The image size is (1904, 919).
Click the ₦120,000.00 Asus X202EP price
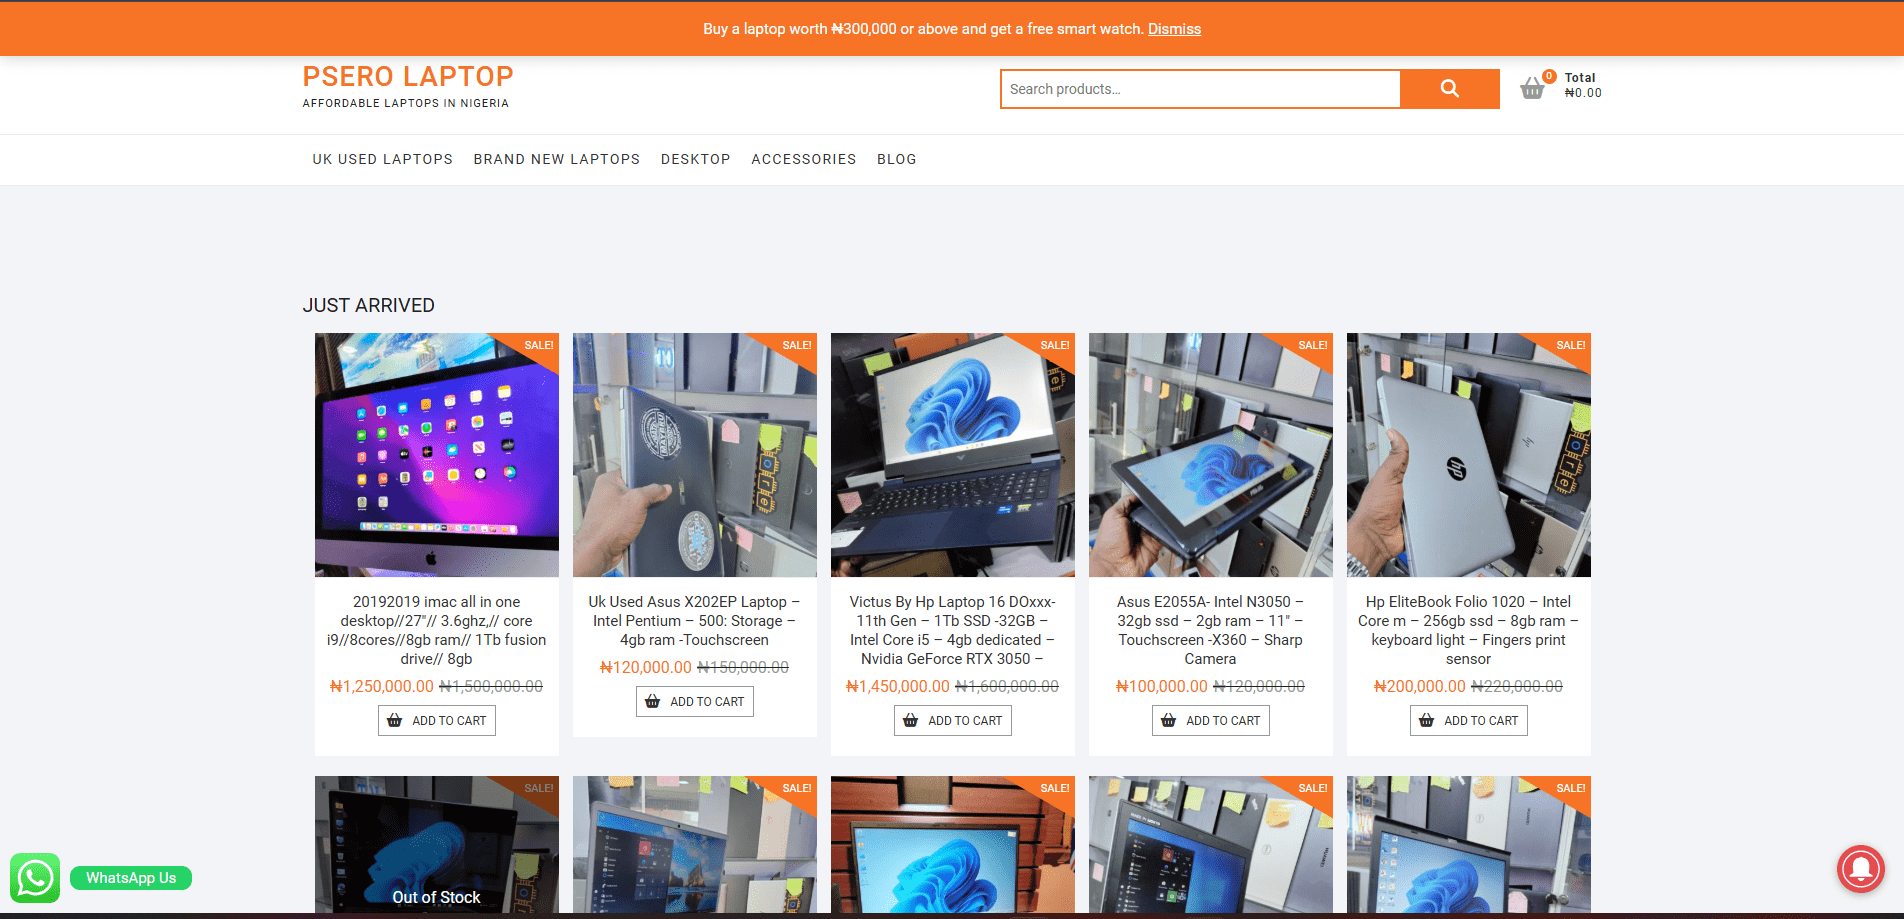click(646, 668)
